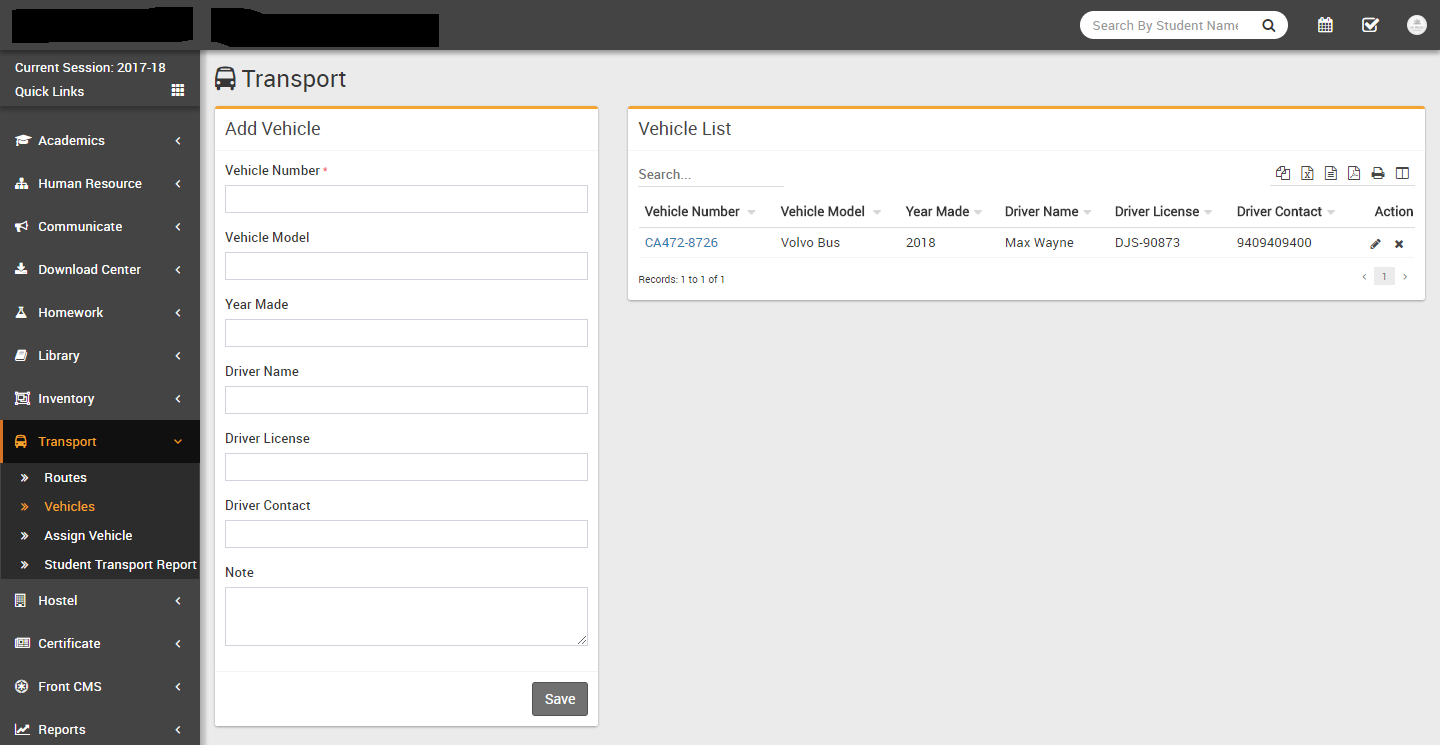
Task: Copy the vehicle list table
Action: pos(1283,173)
